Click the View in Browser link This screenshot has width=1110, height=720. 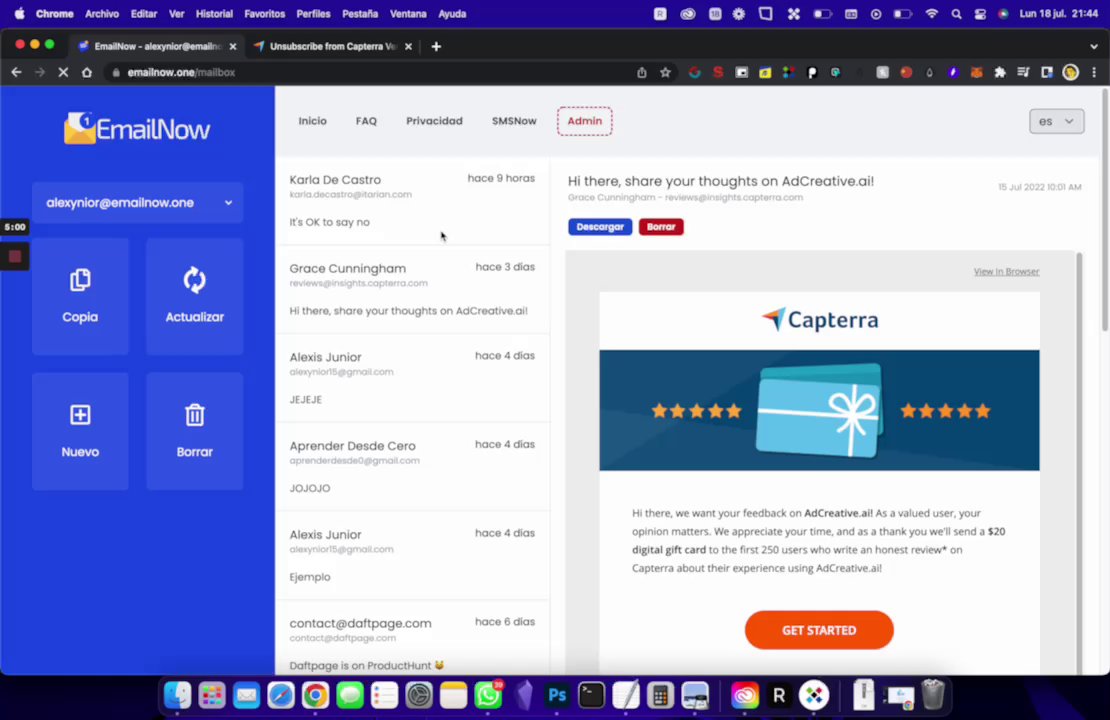click(1006, 271)
